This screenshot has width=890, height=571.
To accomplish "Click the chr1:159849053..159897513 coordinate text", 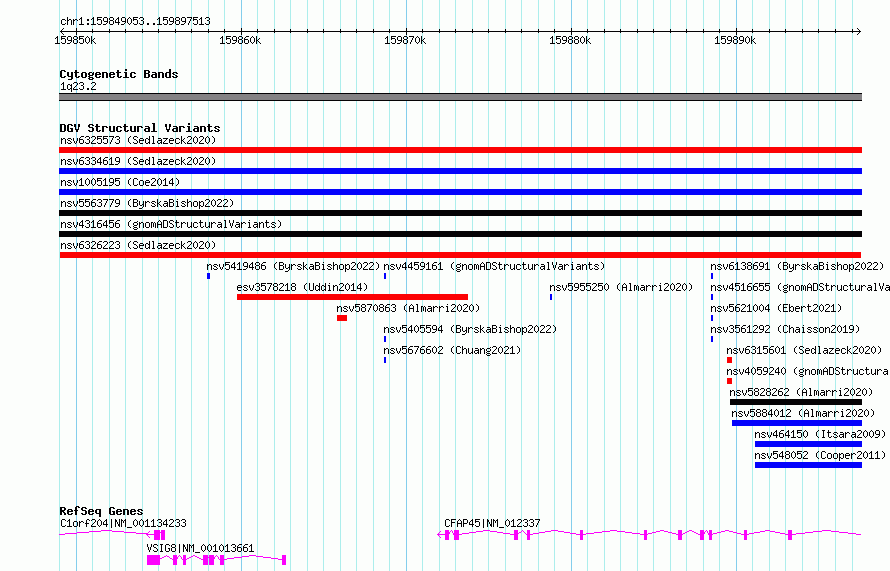I will tap(135, 21).
